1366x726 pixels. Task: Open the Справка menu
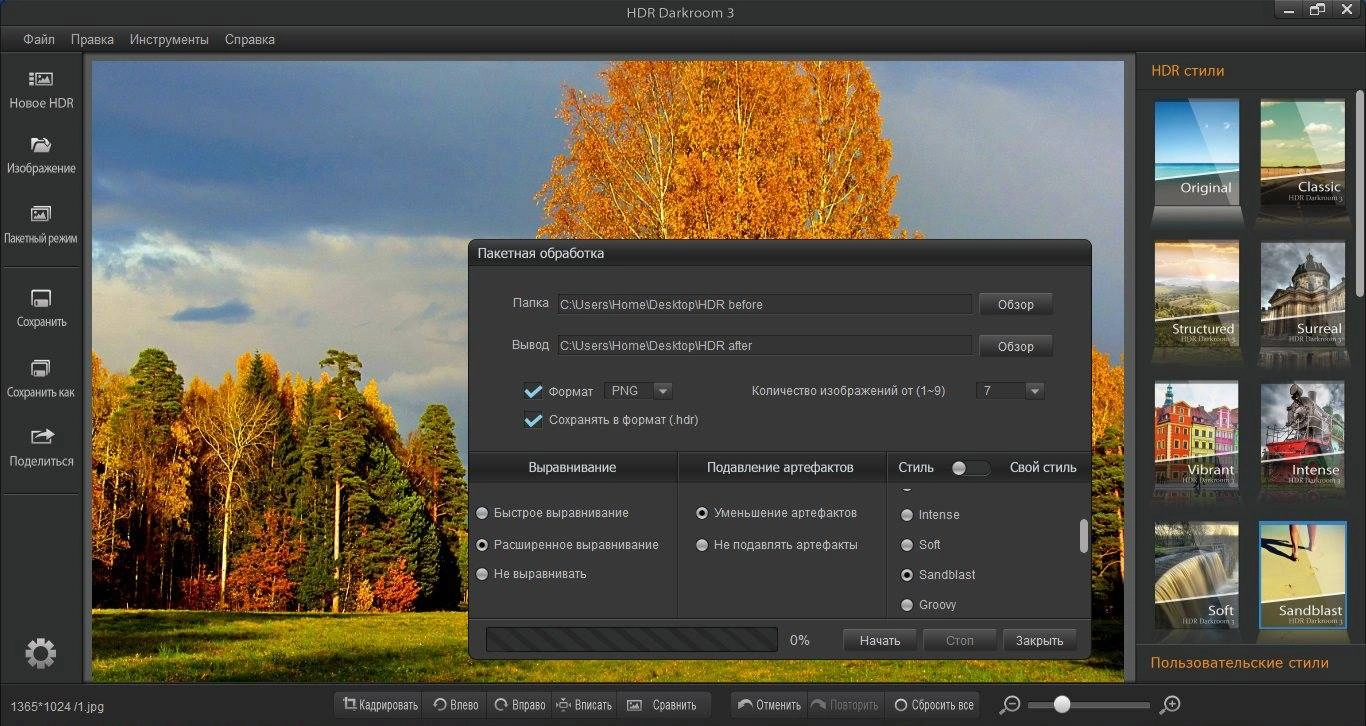pos(250,40)
